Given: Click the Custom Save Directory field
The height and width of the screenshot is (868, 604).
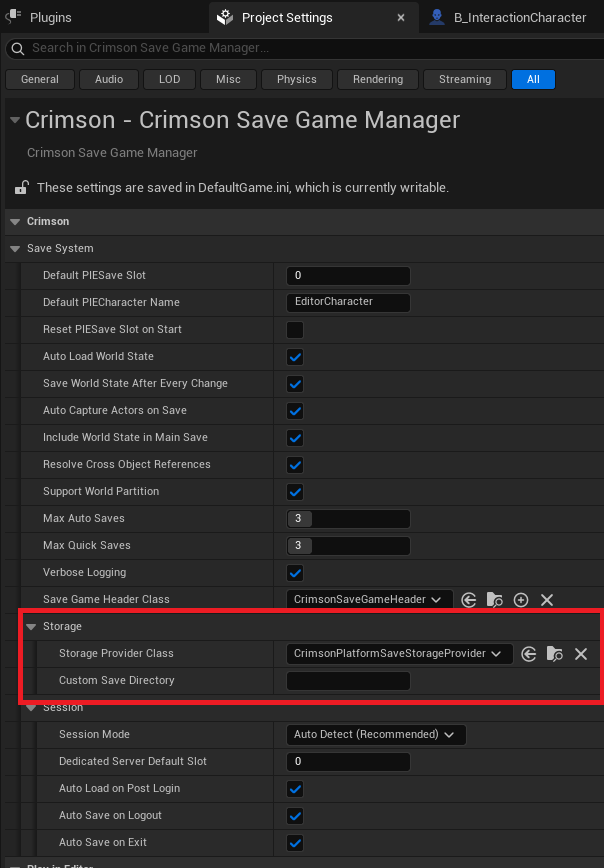Looking at the screenshot, I should (x=348, y=681).
